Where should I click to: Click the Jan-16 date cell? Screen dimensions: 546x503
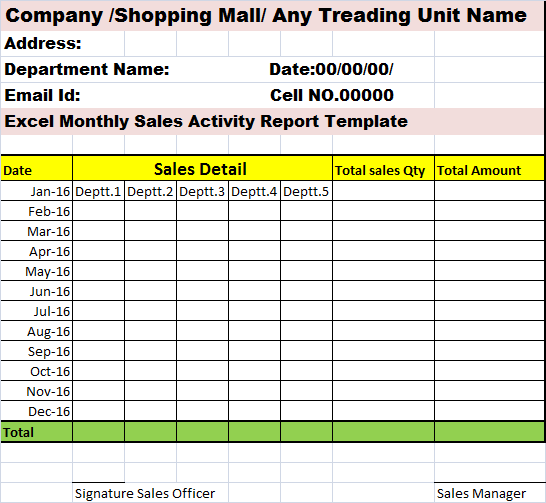tap(37, 191)
